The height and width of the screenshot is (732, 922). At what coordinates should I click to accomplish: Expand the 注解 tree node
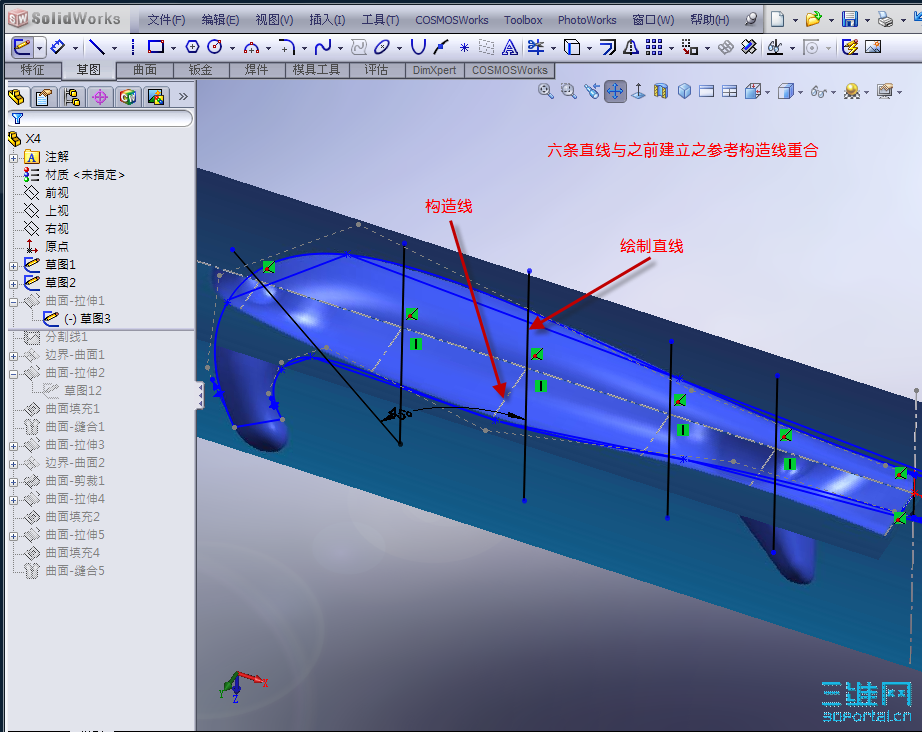(14, 158)
